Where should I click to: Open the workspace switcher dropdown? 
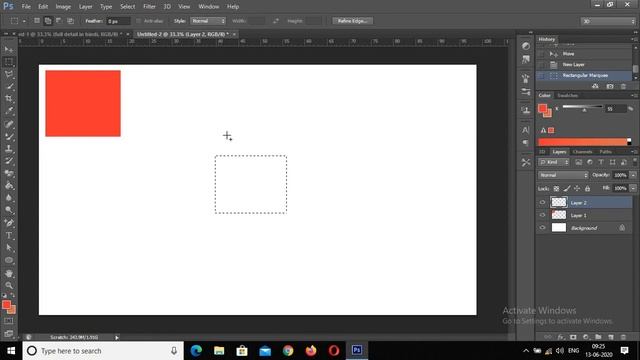click(608, 21)
